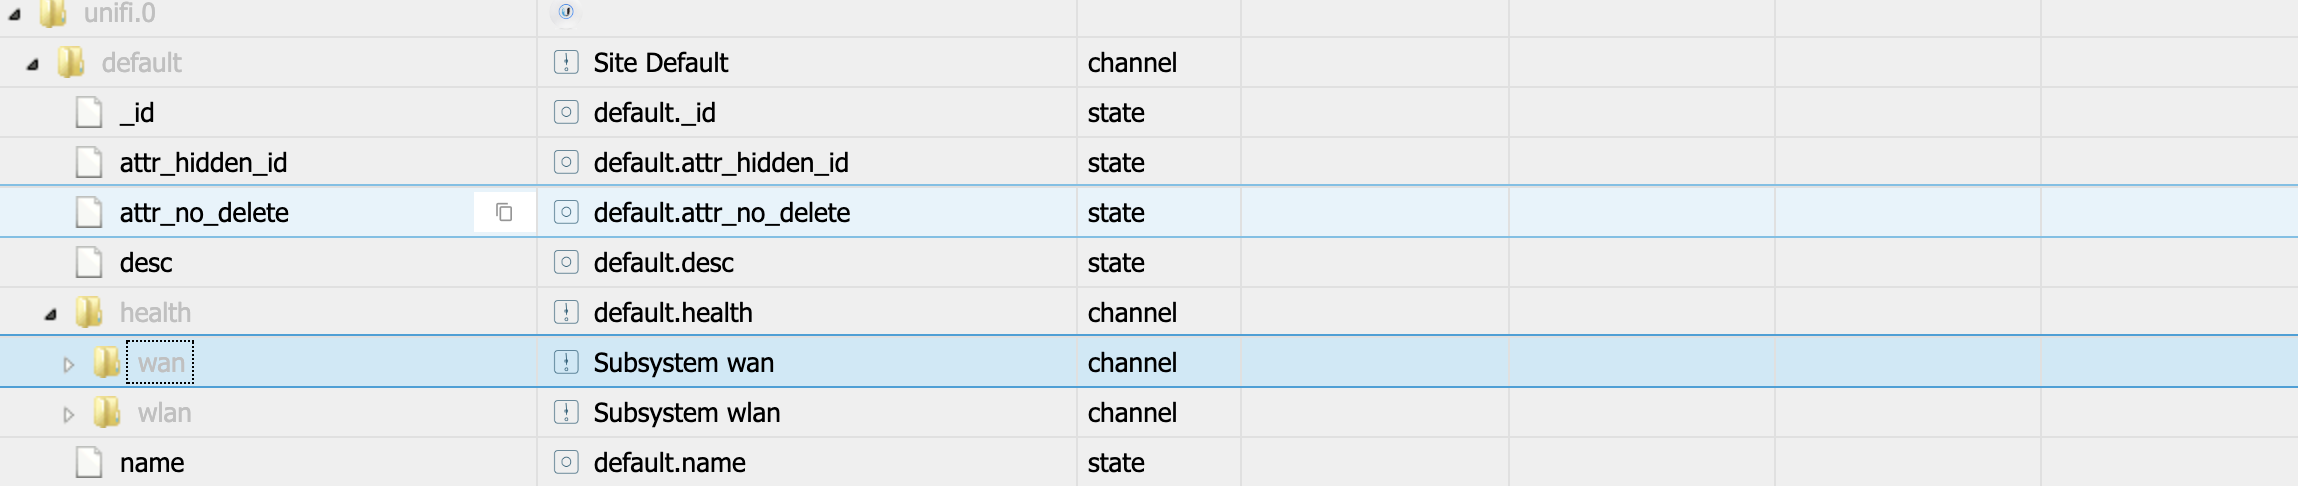The width and height of the screenshot is (2298, 486).
Task: Click the file icon next to desc
Action: tap(89, 262)
